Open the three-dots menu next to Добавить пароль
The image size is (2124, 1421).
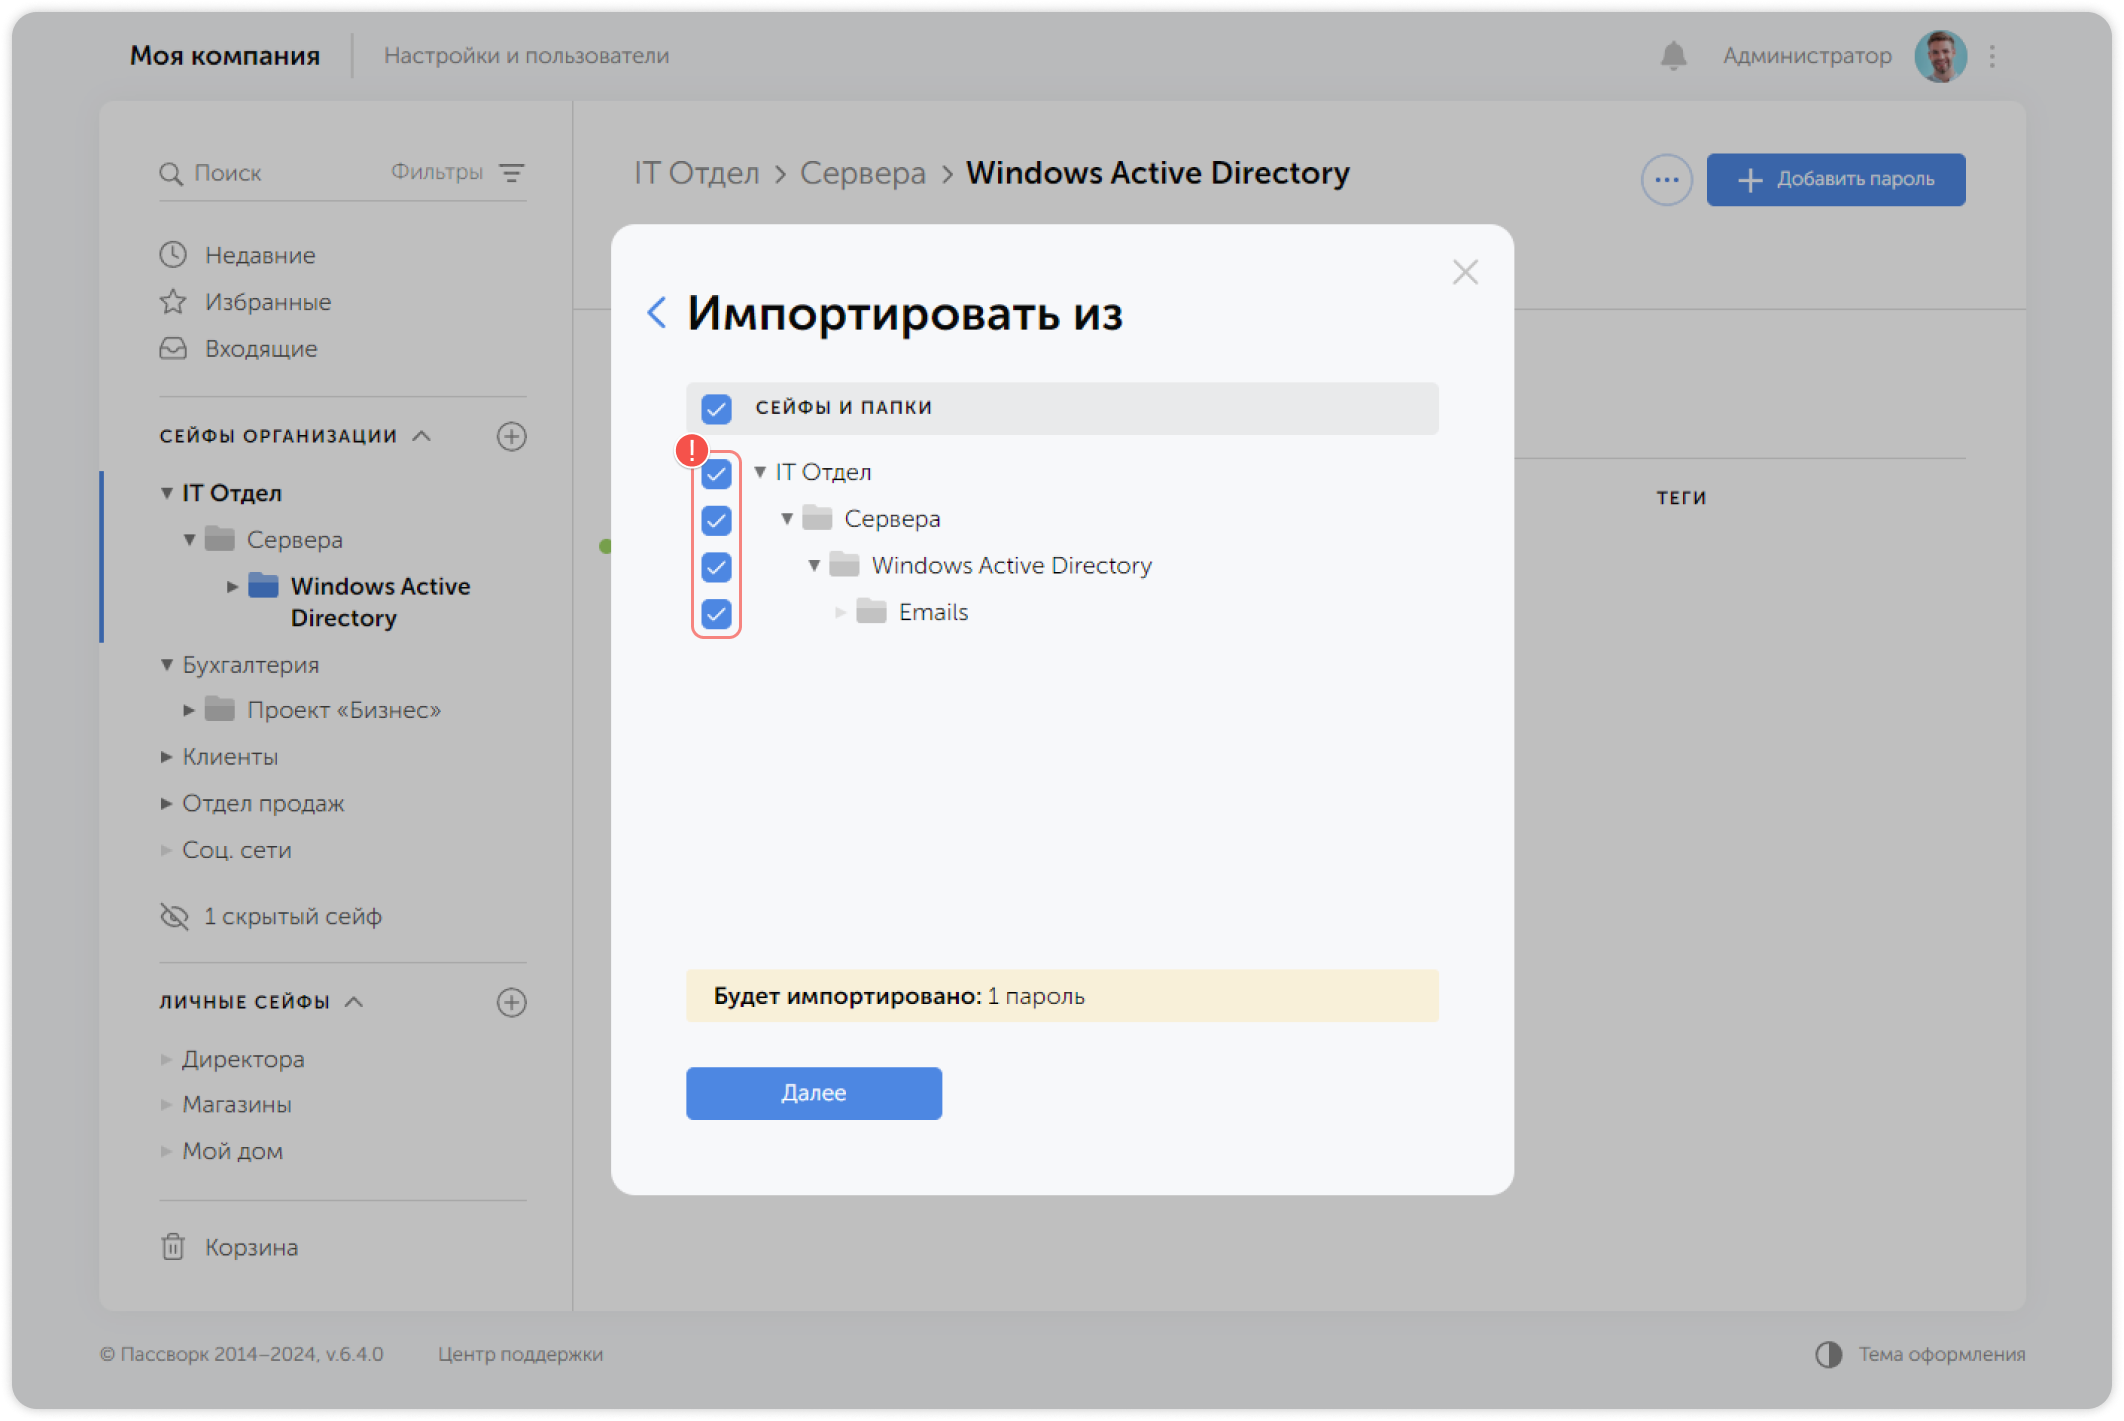point(1665,179)
